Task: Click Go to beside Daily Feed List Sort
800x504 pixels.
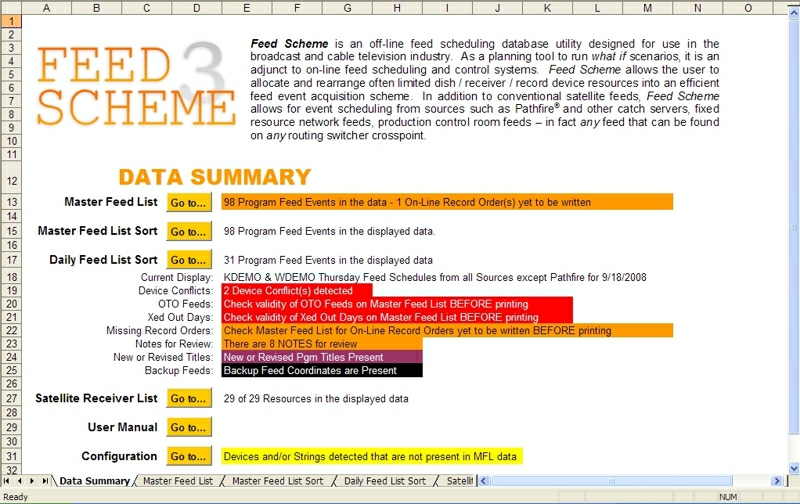Action: tap(189, 260)
